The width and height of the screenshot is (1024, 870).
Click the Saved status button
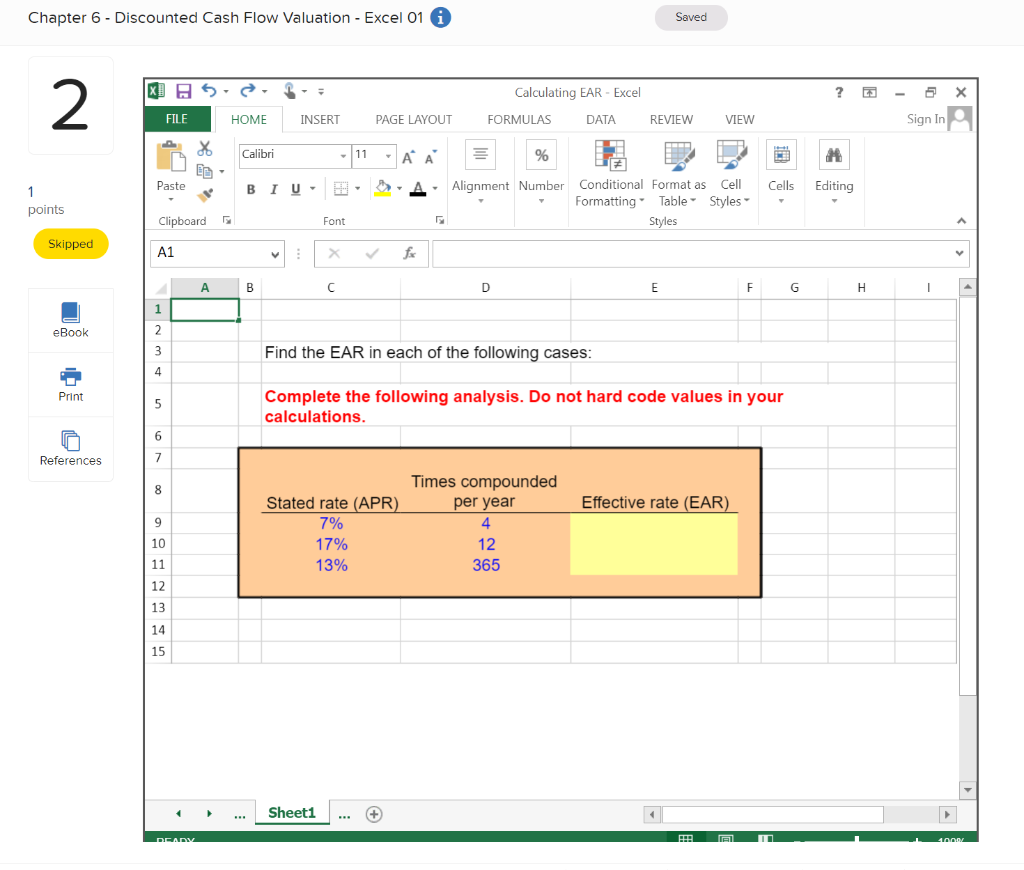tap(691, 17)
